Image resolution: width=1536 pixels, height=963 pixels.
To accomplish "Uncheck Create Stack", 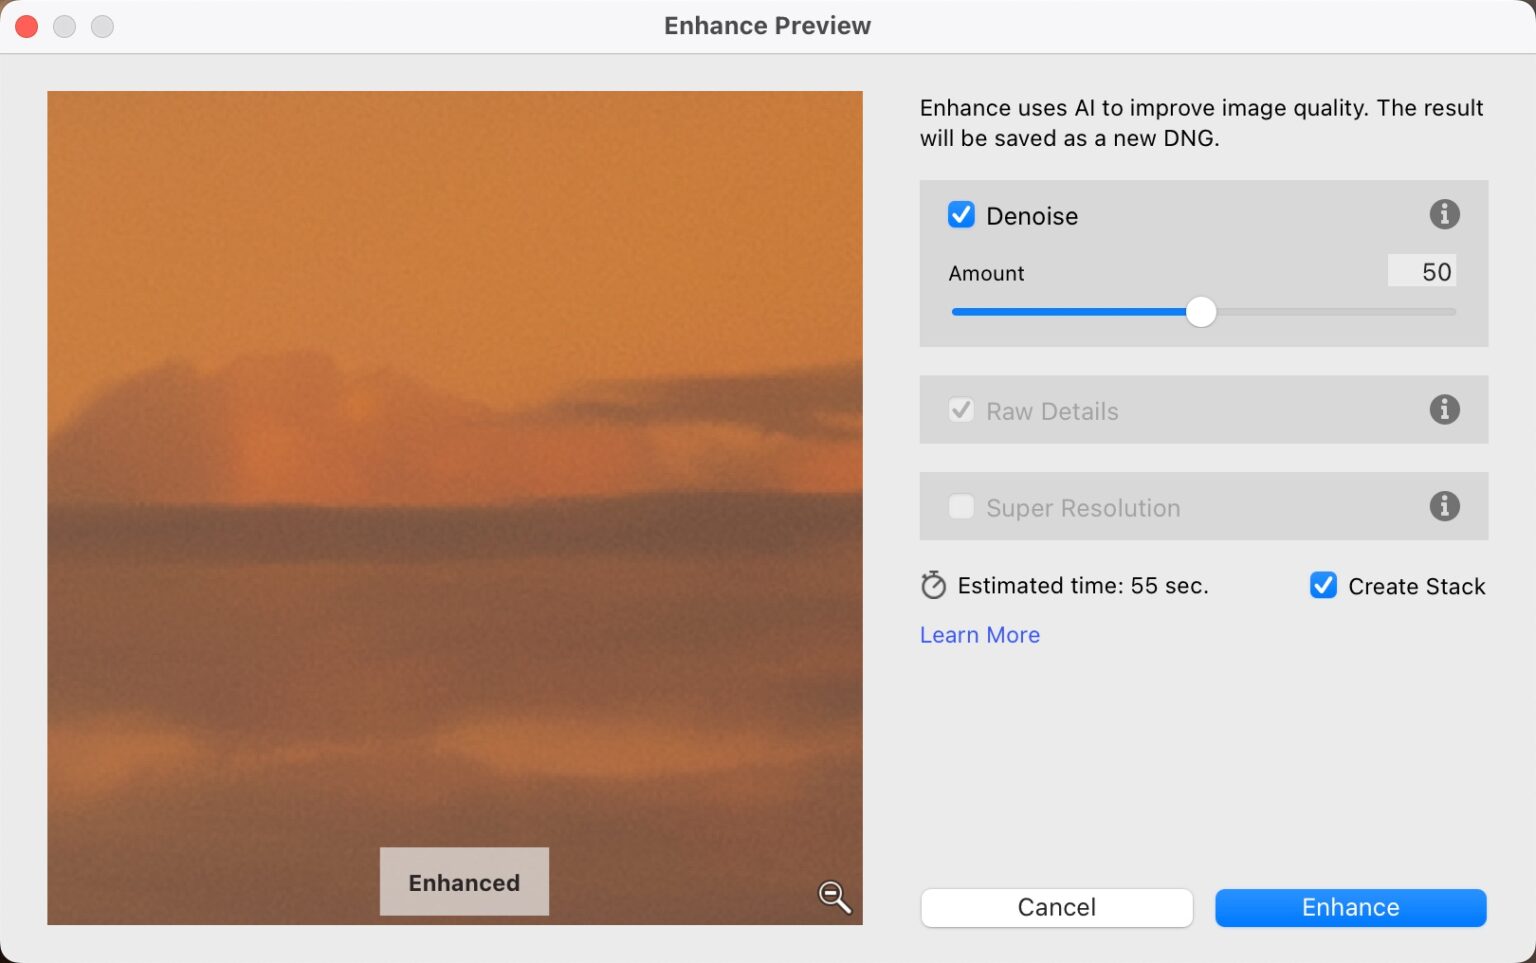I will [1323, 585].
